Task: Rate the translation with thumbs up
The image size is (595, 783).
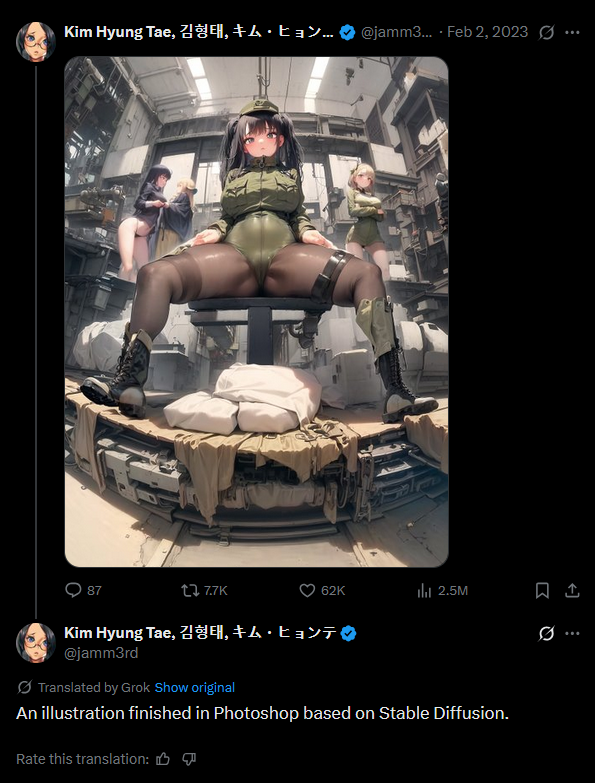Action: pyautogui.click(x=163, y=760)
